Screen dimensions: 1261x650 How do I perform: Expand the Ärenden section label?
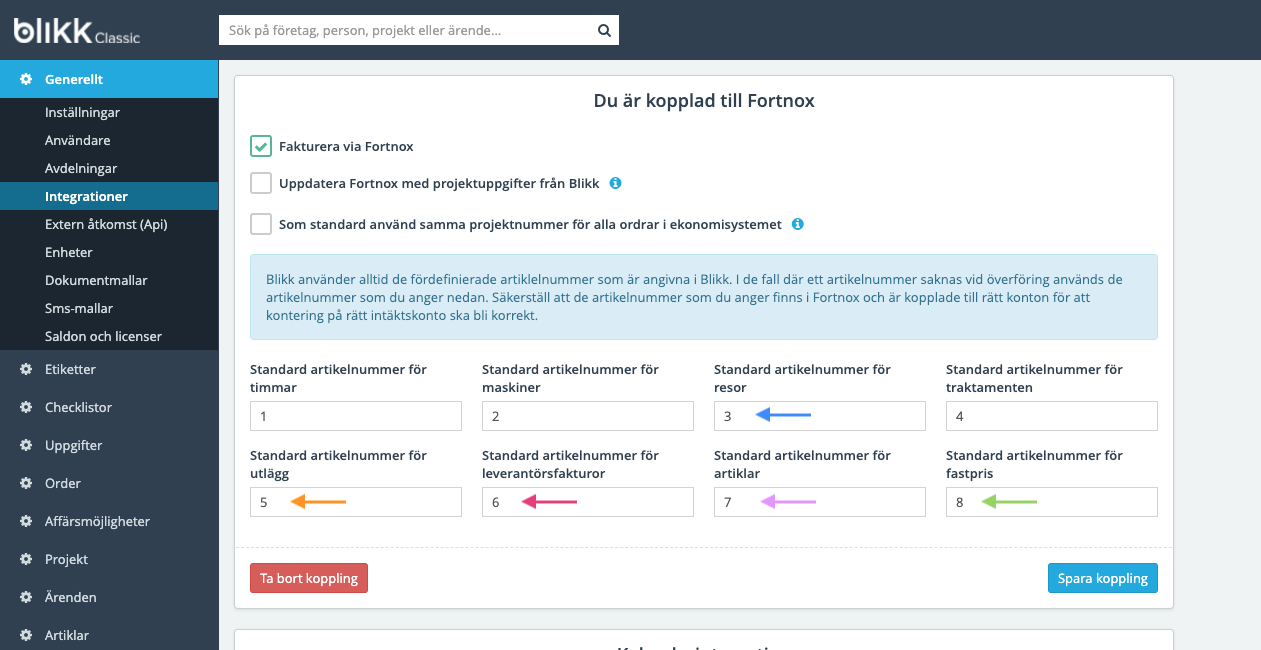(x=71, y=597)
